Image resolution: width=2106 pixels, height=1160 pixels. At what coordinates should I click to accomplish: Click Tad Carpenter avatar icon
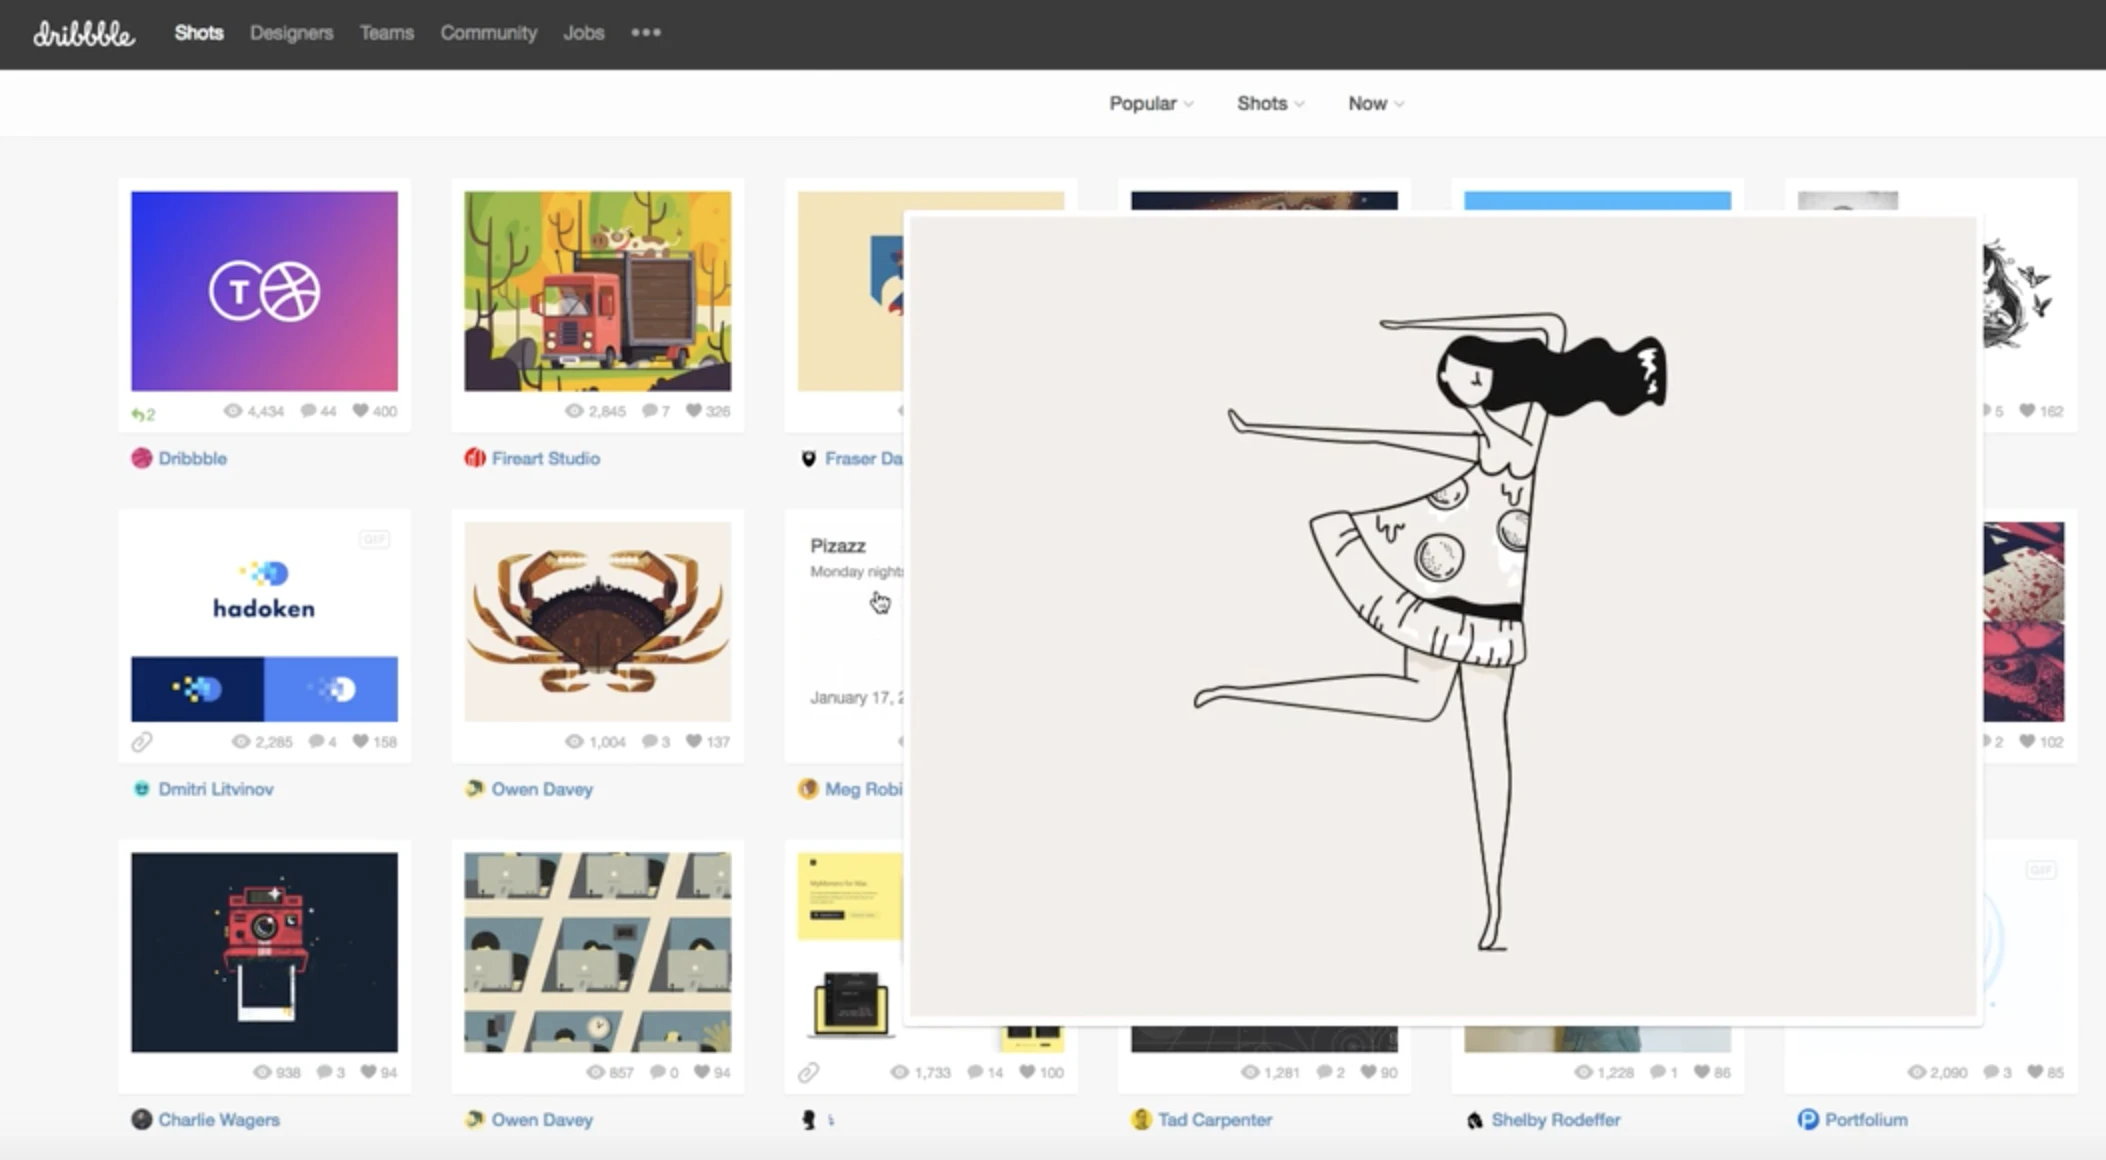pyautogui.click(x=1141, y=1119)
